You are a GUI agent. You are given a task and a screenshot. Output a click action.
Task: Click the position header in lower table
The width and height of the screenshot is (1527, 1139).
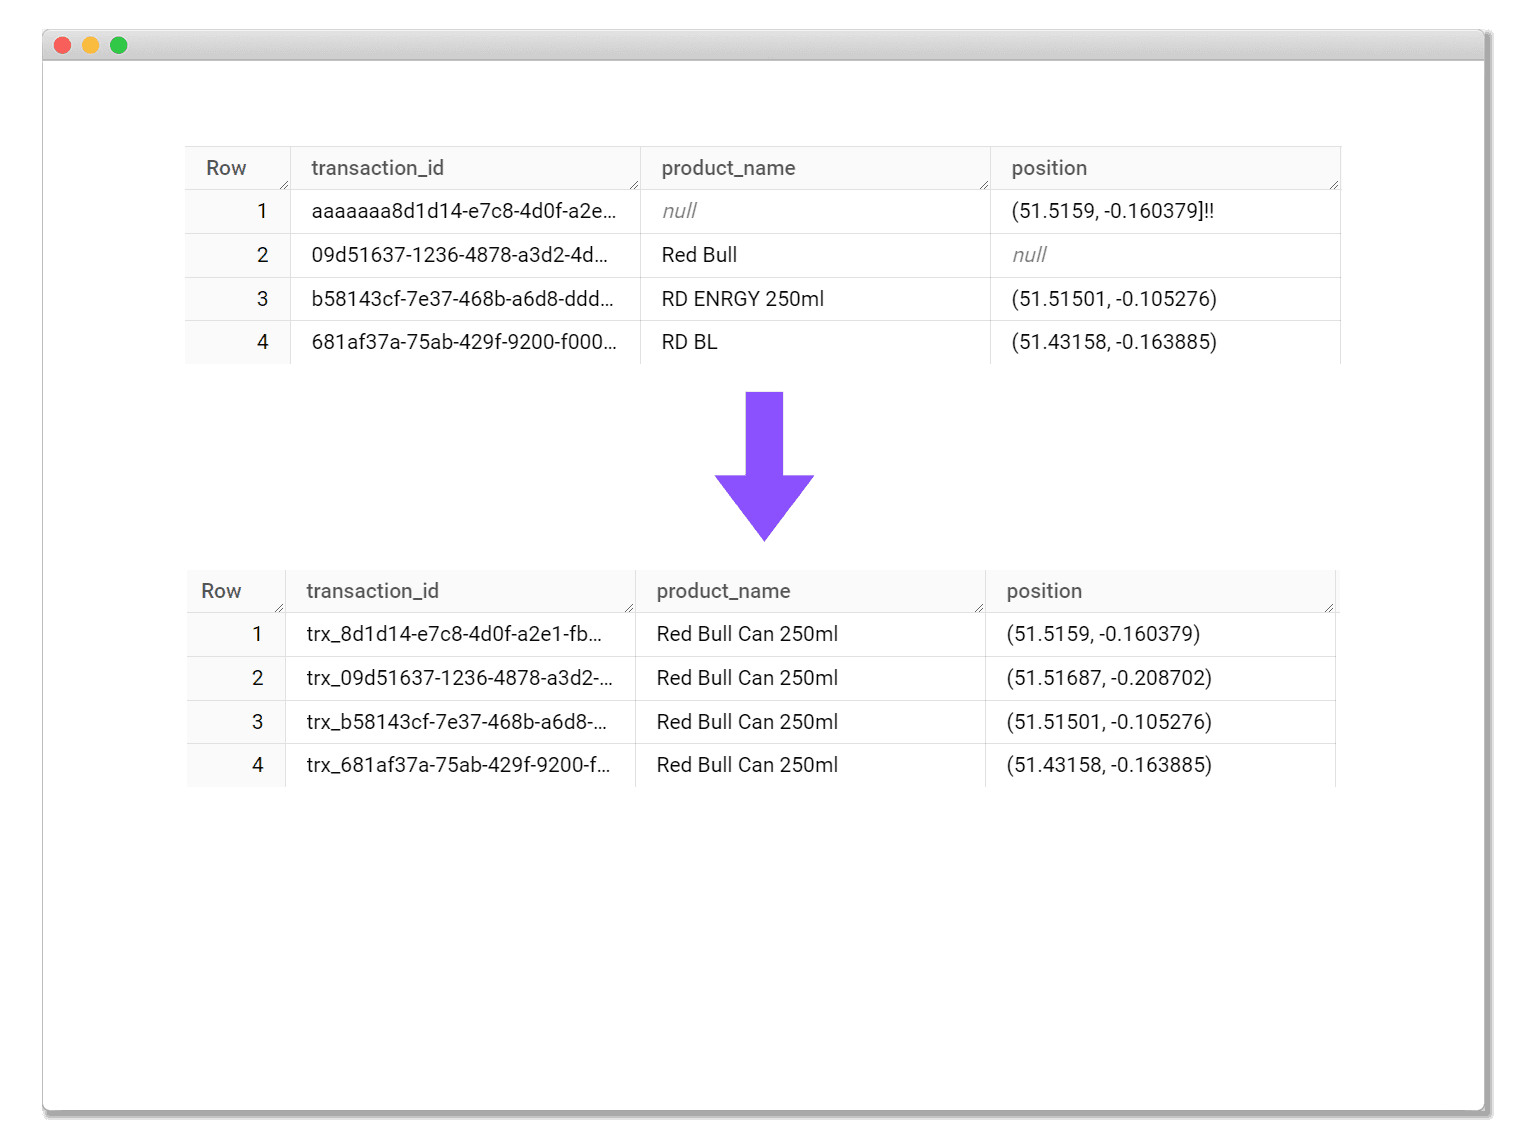click(x=1160, y=591)
